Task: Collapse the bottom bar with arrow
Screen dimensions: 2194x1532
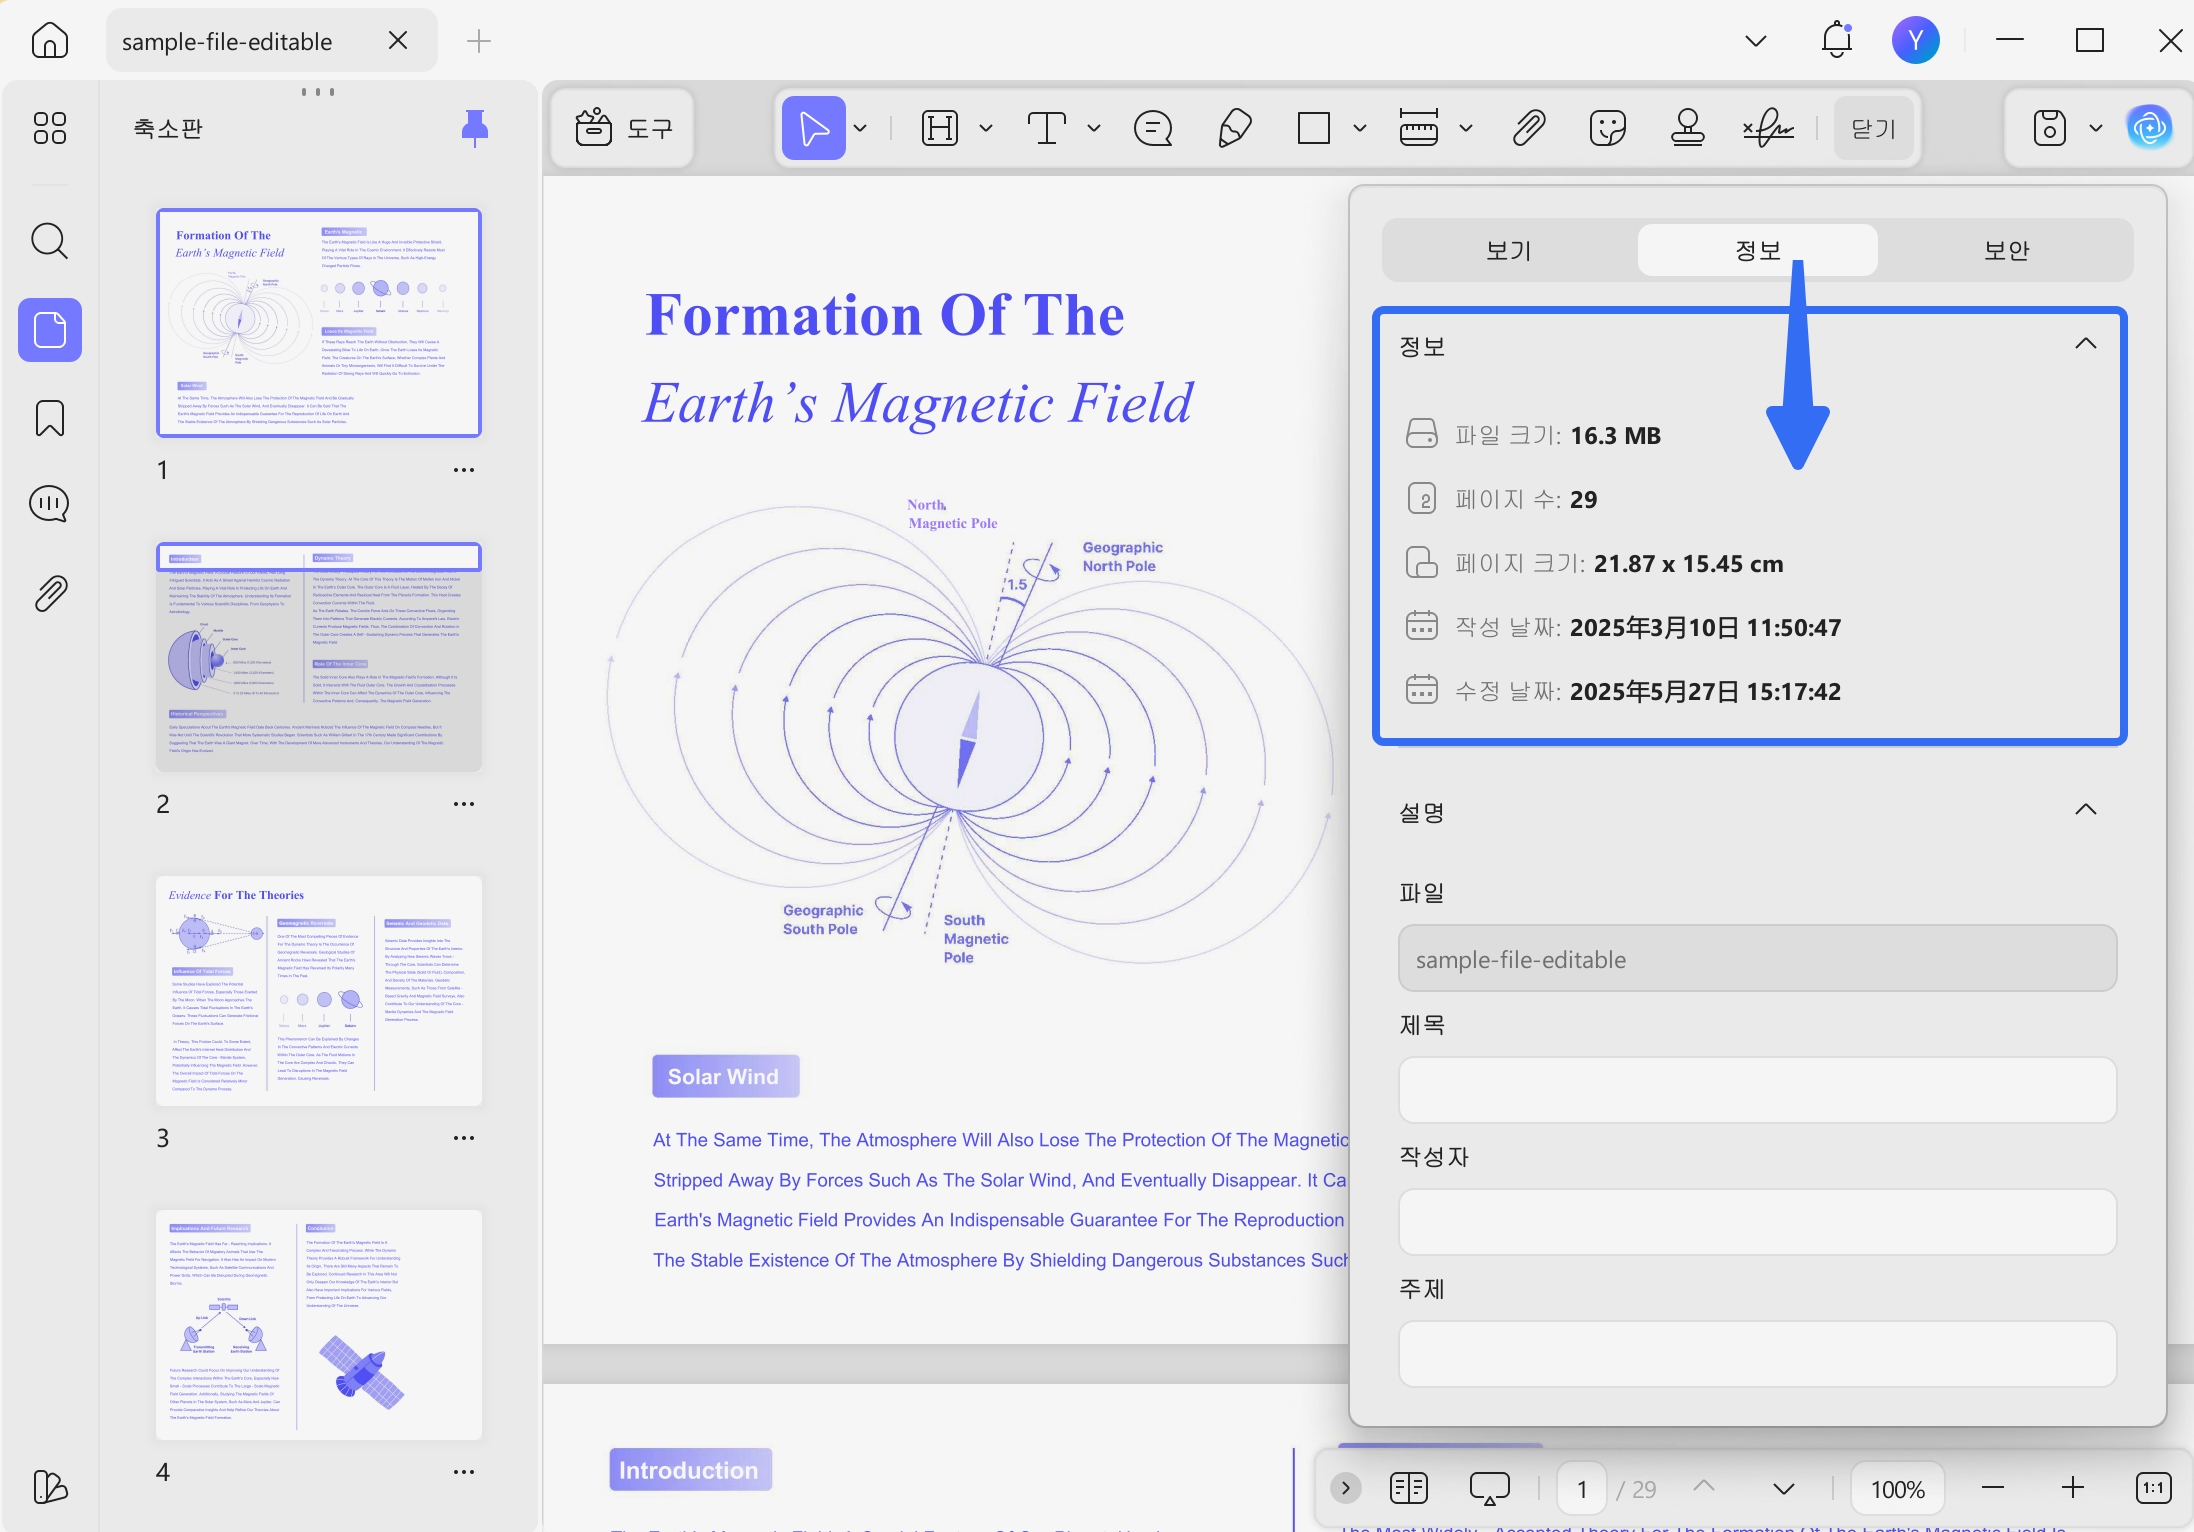Action: click(1346, 1488)
